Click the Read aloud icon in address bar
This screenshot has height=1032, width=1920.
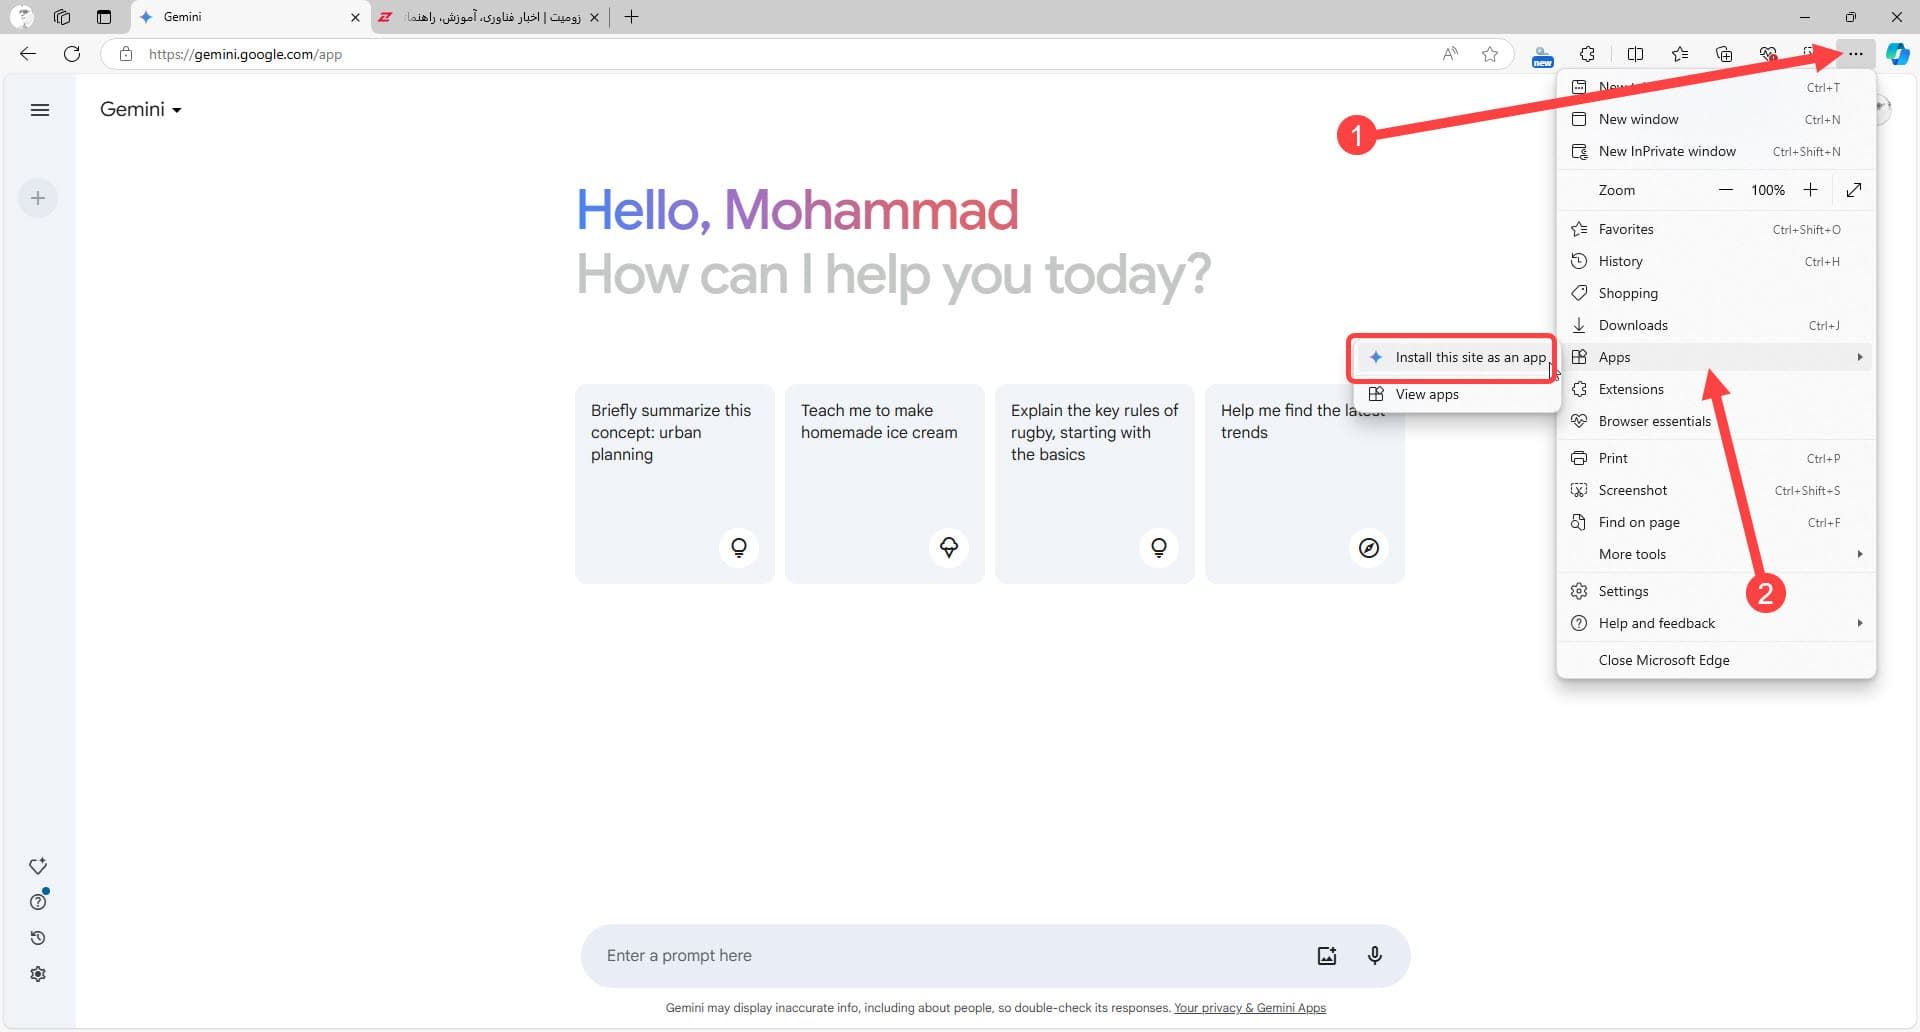[1450, 54]
